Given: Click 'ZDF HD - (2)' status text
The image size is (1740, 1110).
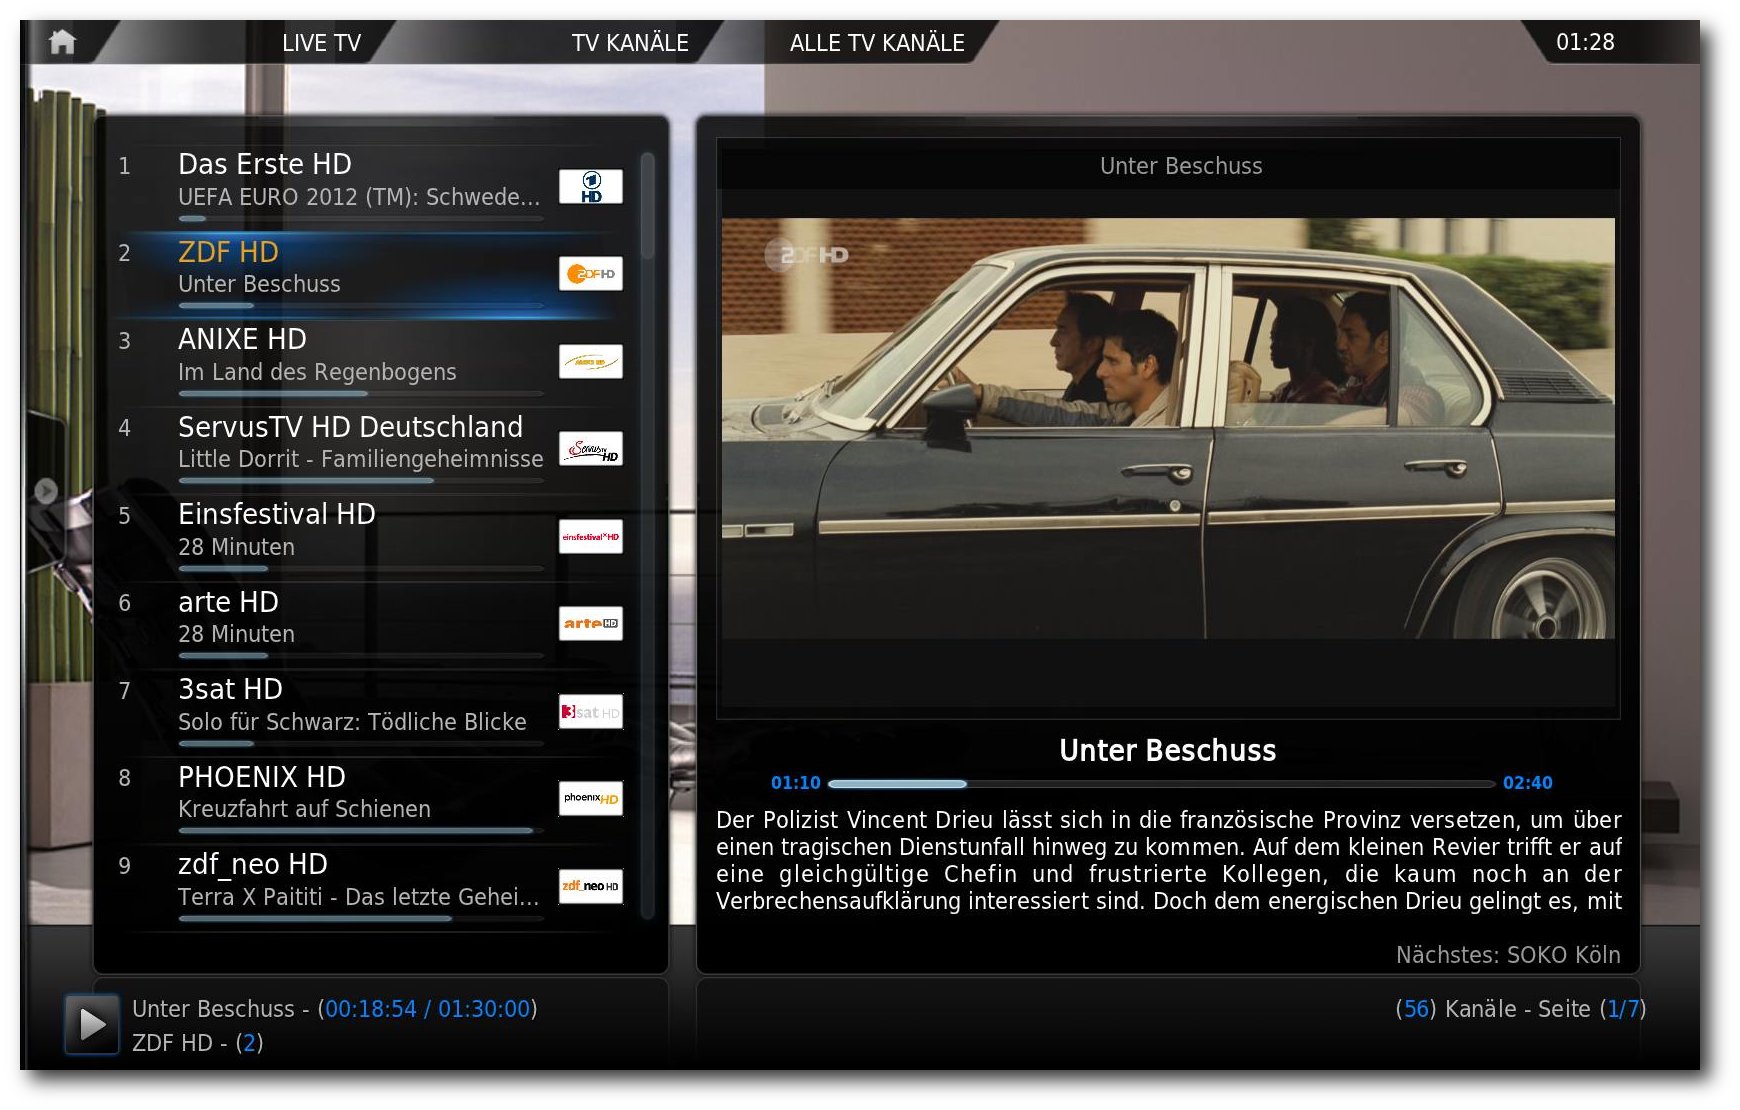Looking at the screenshot, I should coord(198,1043).
